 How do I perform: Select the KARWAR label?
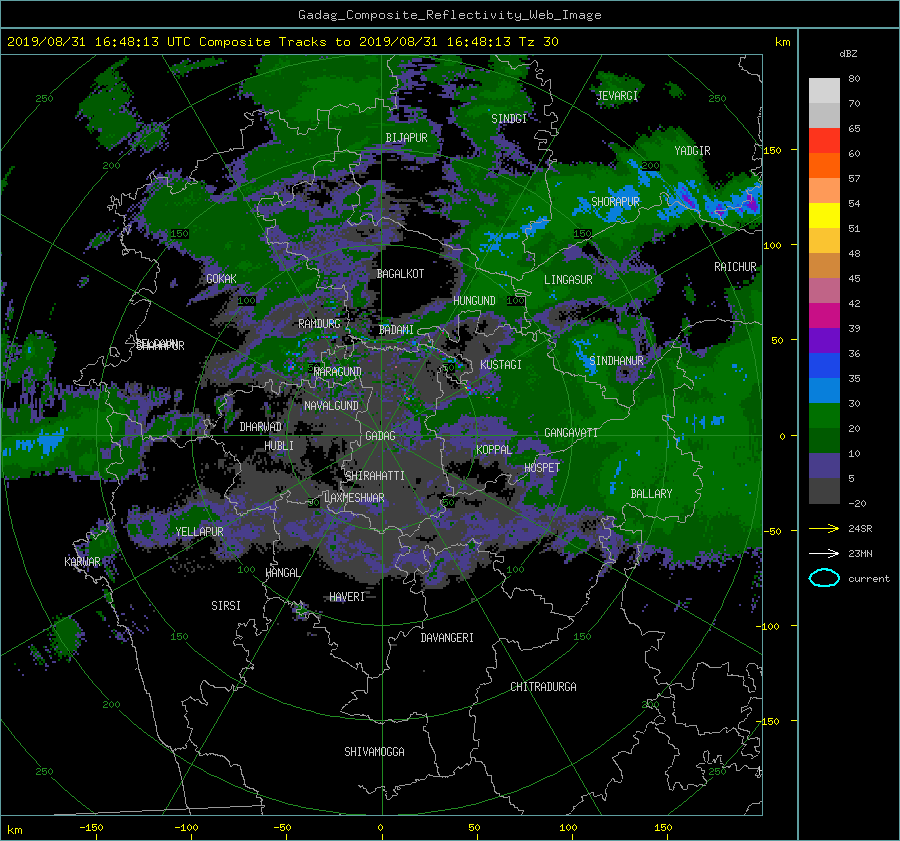click(x=82, y=562)
